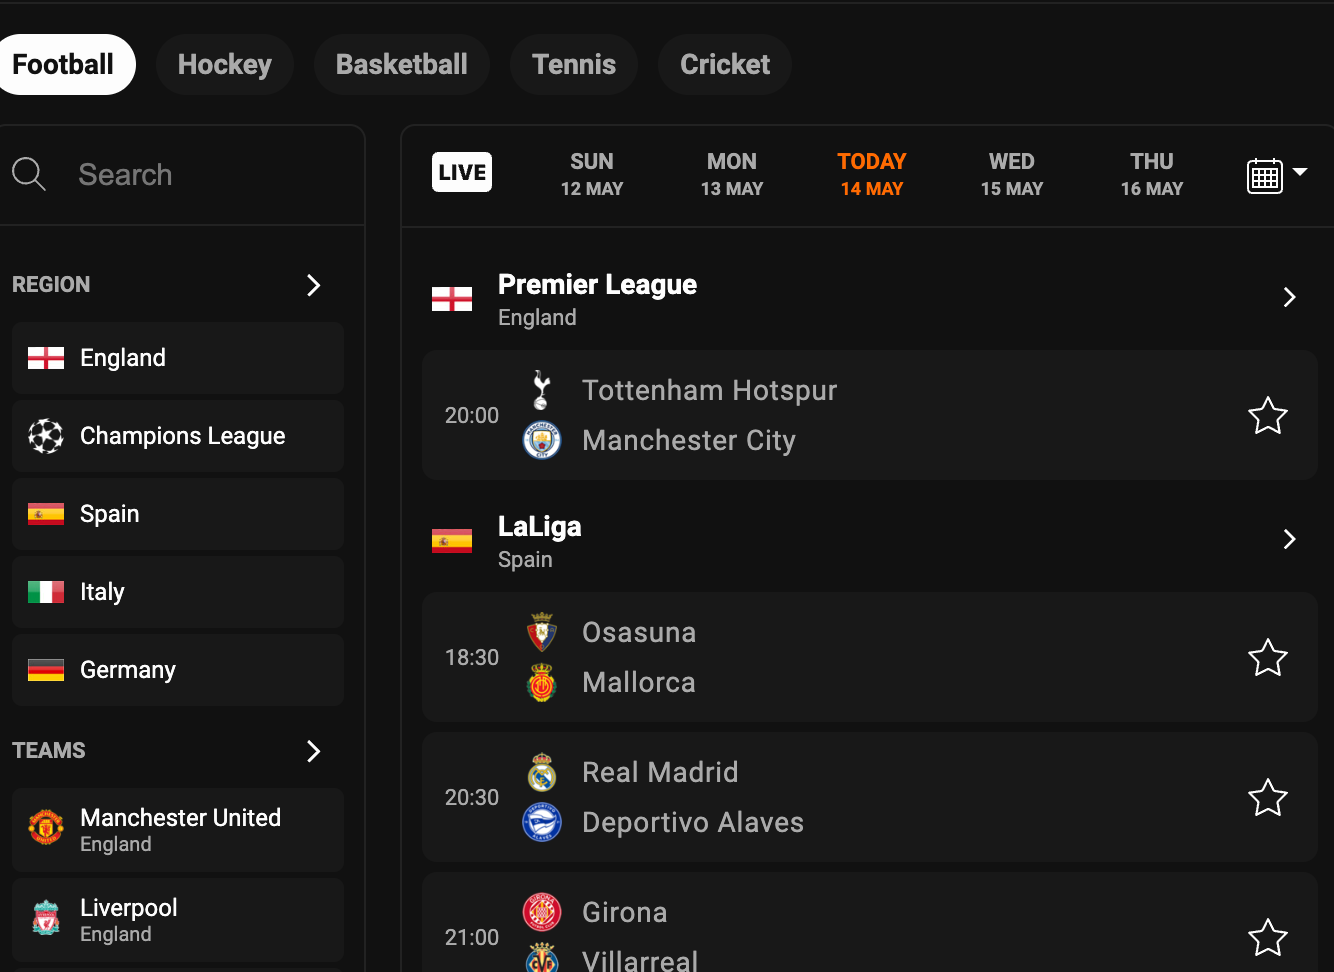1334x972 pixels.
Task: Click the Manchester City badge
Action: coord(542,440)
